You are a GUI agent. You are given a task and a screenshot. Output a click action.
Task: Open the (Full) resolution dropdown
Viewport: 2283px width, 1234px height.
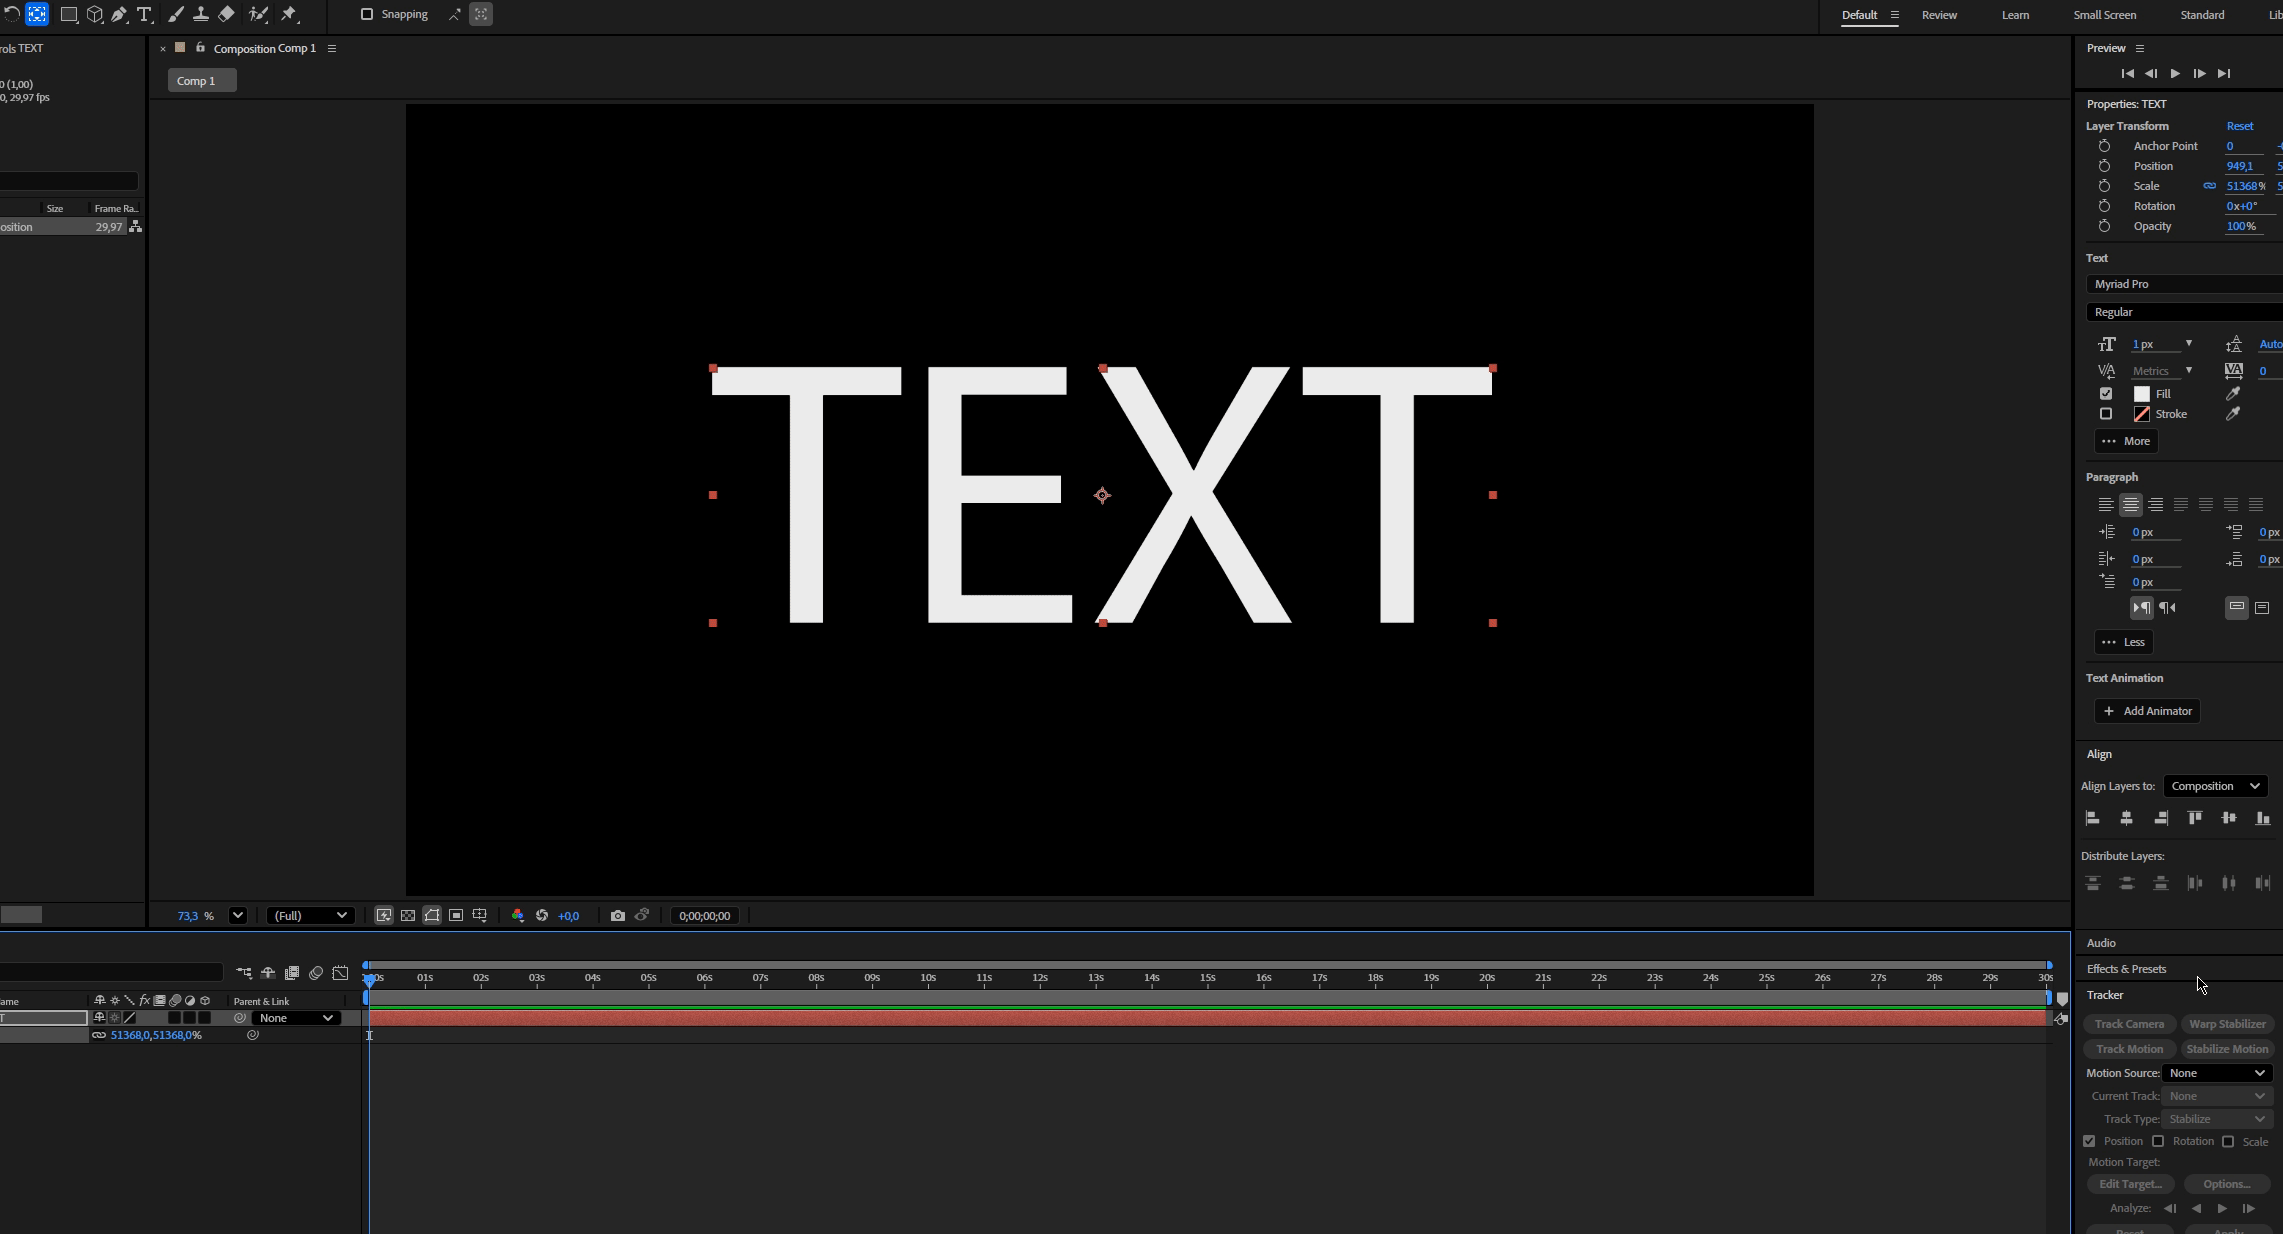pyautogui.click(x=310, y=915)
